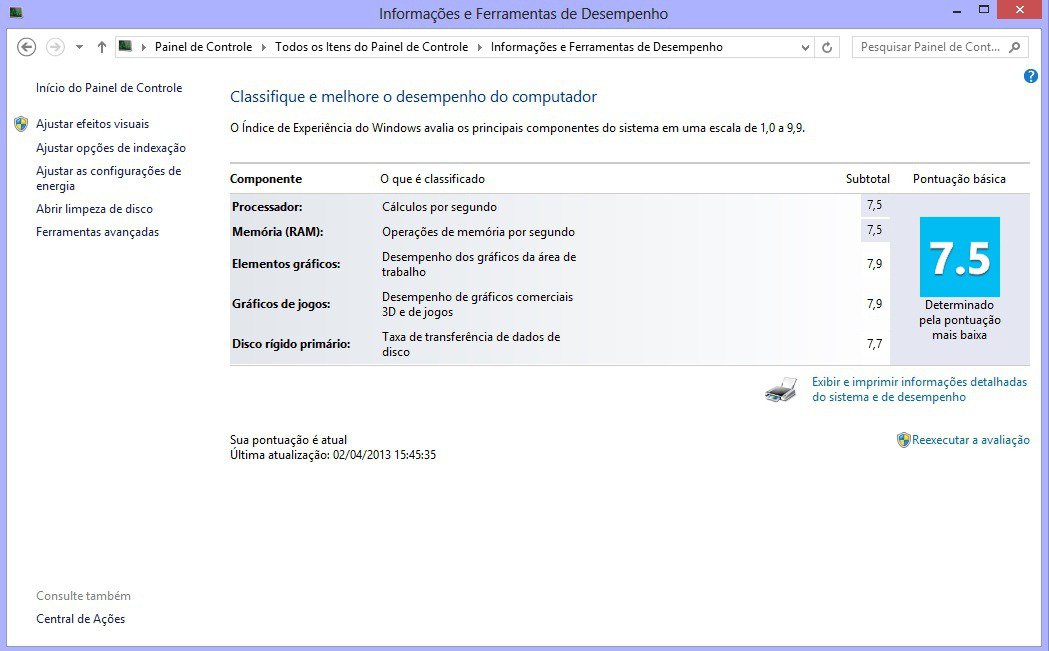The height and width of the screenshot is (651, 1049).
Task: Open Central de Ações link
Action: click(80, 619)
